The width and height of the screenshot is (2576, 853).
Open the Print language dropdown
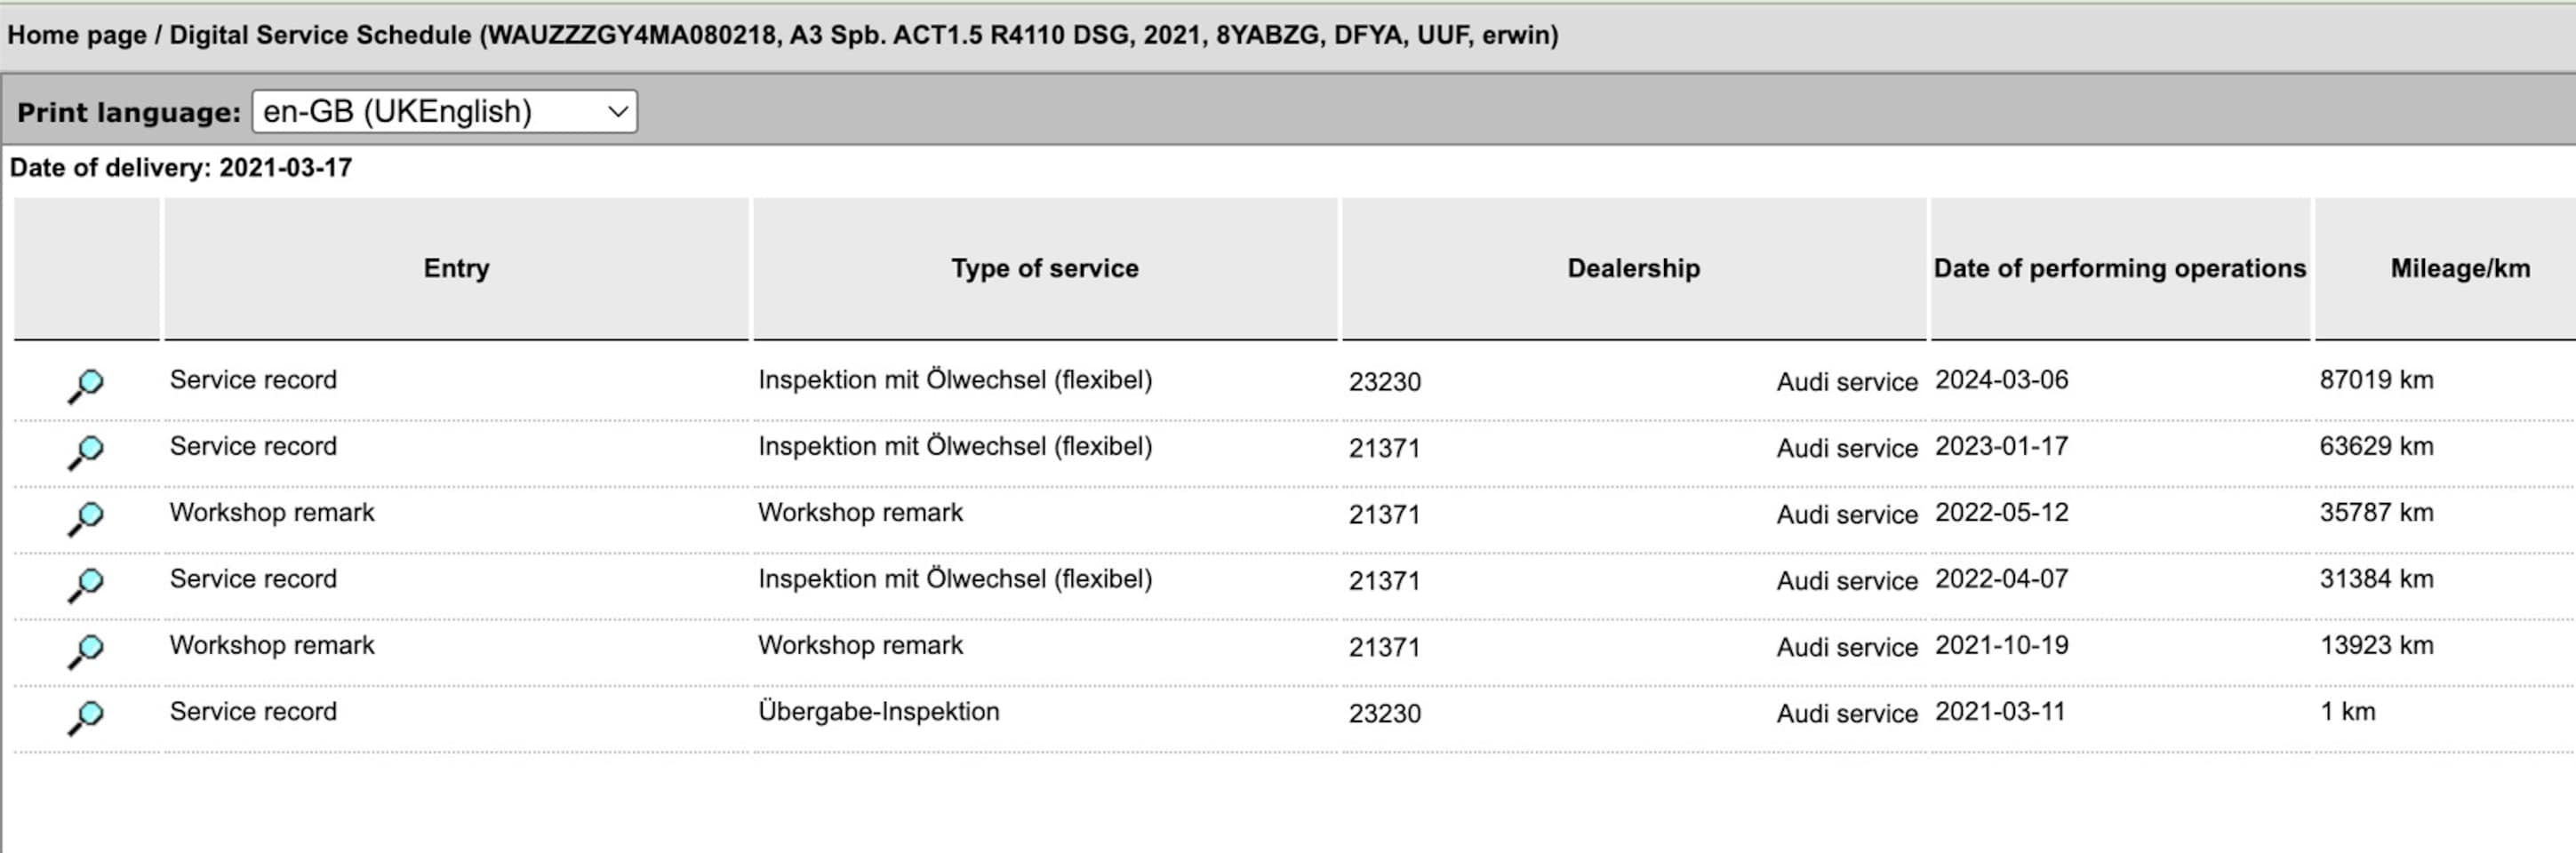(444, 111)
